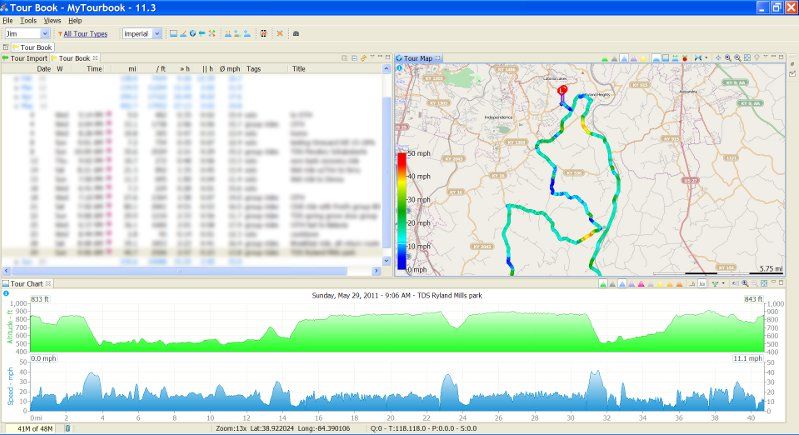Click the blue info icon in Tour Chart
Viewport: 799px width, 435px height.
point(6,293)
